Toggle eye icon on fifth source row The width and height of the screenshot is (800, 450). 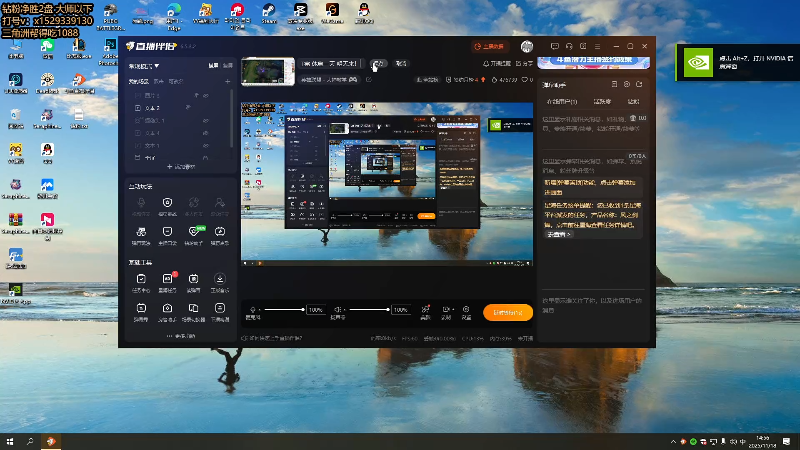coord(206,145)
